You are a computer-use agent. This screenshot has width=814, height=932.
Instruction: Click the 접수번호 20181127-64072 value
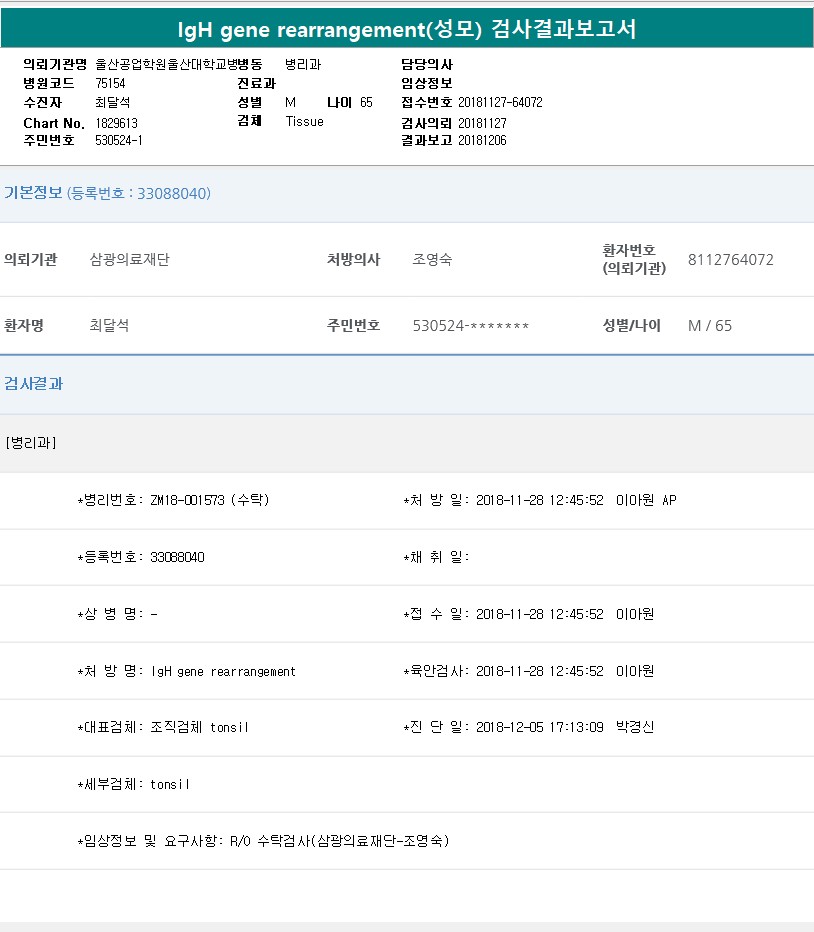coord(500,103)
